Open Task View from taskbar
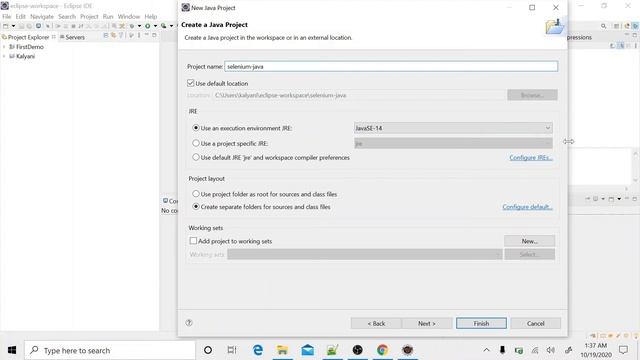The image size is (640, 360). [232, 350]
